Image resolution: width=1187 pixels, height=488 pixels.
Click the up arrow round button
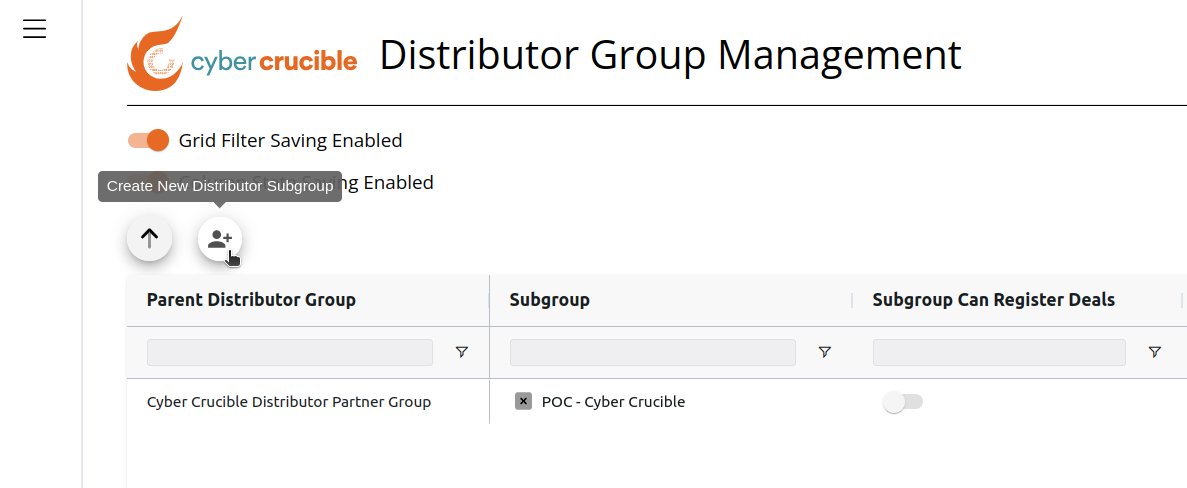(x=149, y=238)
